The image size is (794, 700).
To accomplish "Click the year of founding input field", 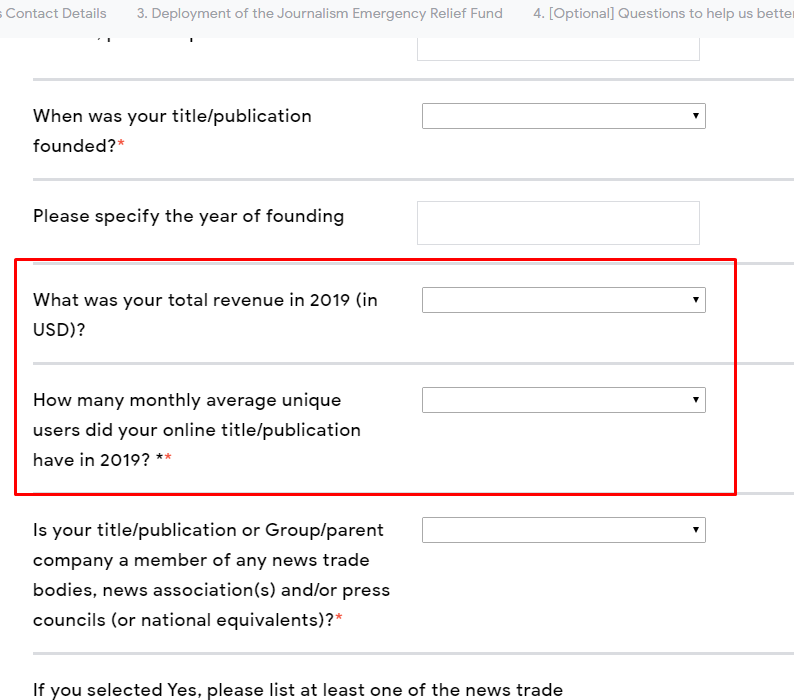I will tap(559, 223).
